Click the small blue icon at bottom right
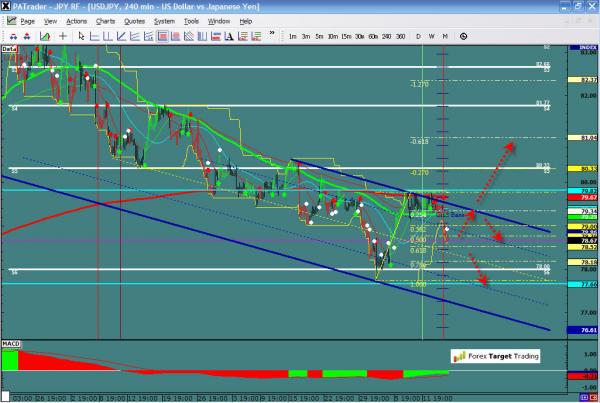Screen dimensions: 600x403 (x=584, y=398)
